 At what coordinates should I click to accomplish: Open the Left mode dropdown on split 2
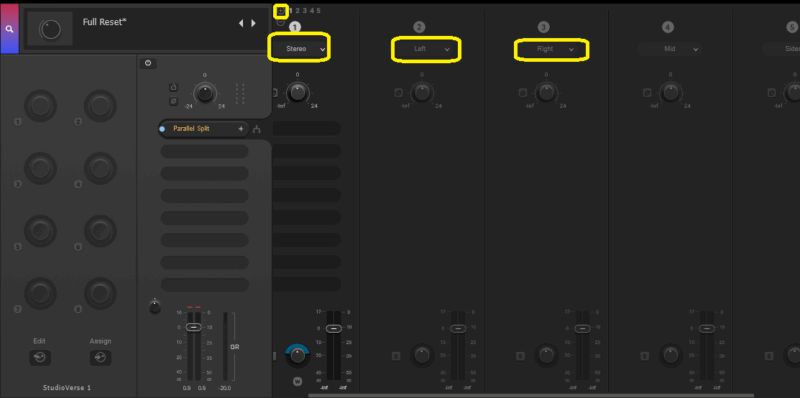(x=426, y=49)
